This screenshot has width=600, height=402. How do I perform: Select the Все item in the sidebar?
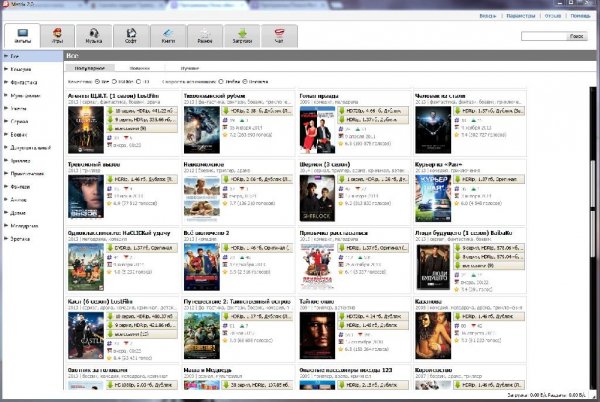tap(33, 56)
